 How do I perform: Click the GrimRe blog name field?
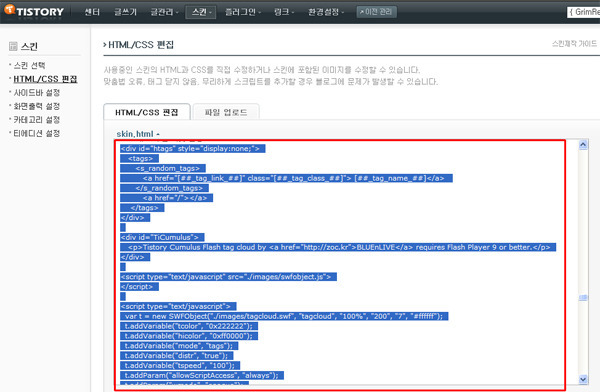click(x=584, y=12)
